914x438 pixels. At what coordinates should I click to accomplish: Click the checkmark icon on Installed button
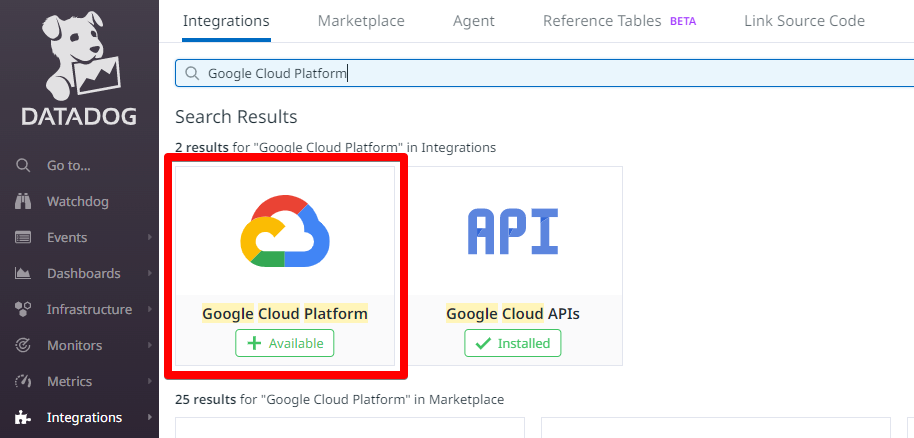483,344
